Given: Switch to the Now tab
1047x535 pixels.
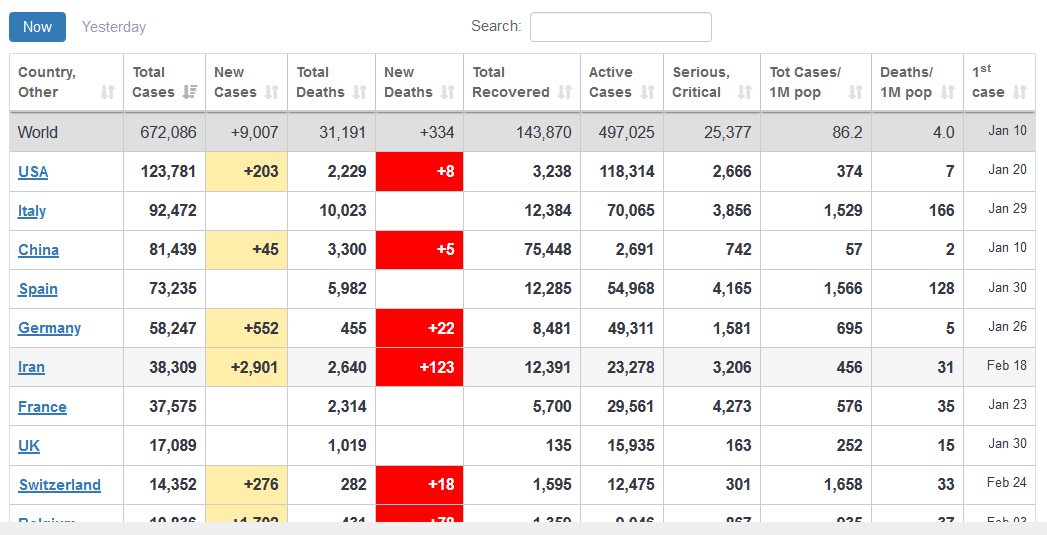Looking at the screenshot, I should (x=37, y=27).
